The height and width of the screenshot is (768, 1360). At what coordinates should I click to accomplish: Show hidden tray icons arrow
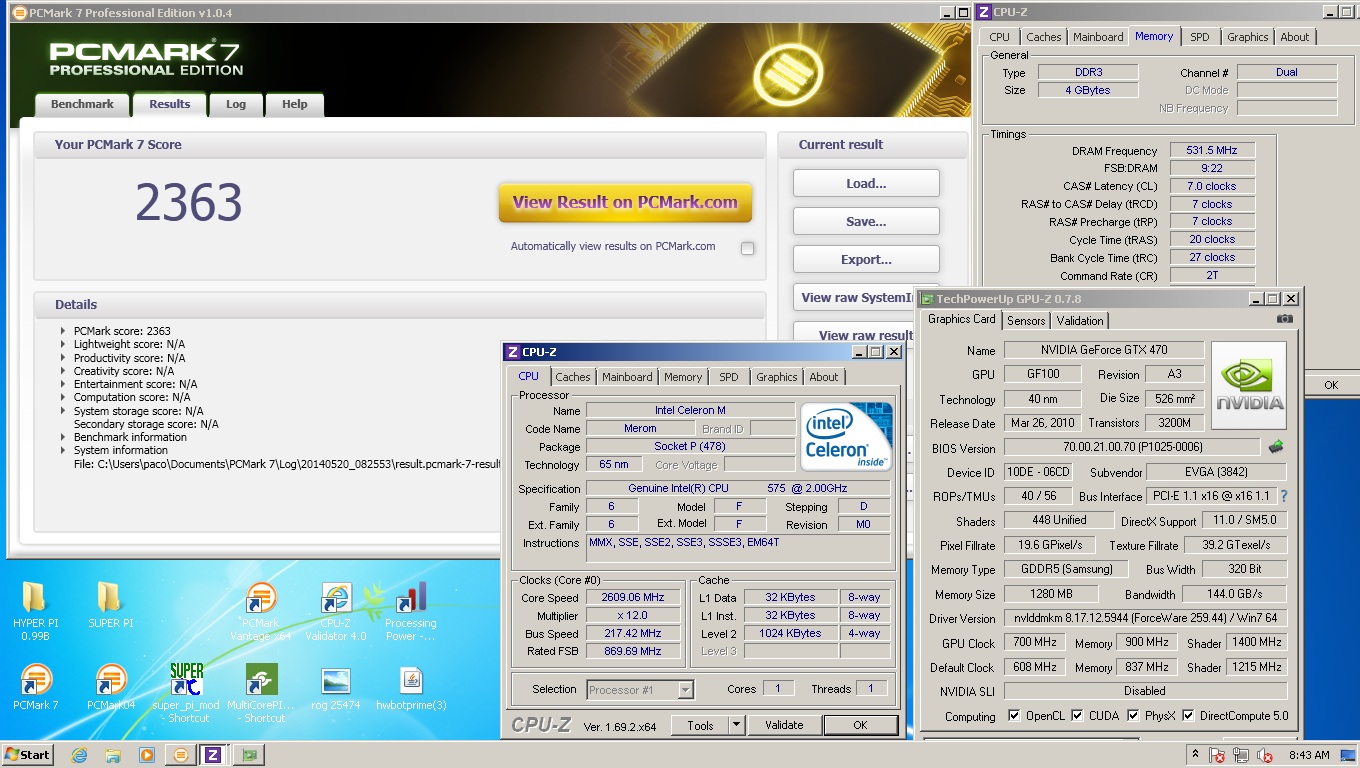[1195, 755]
